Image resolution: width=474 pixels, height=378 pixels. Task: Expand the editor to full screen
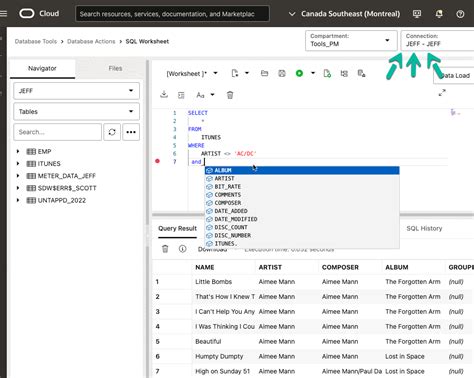(x=442, y=93)
